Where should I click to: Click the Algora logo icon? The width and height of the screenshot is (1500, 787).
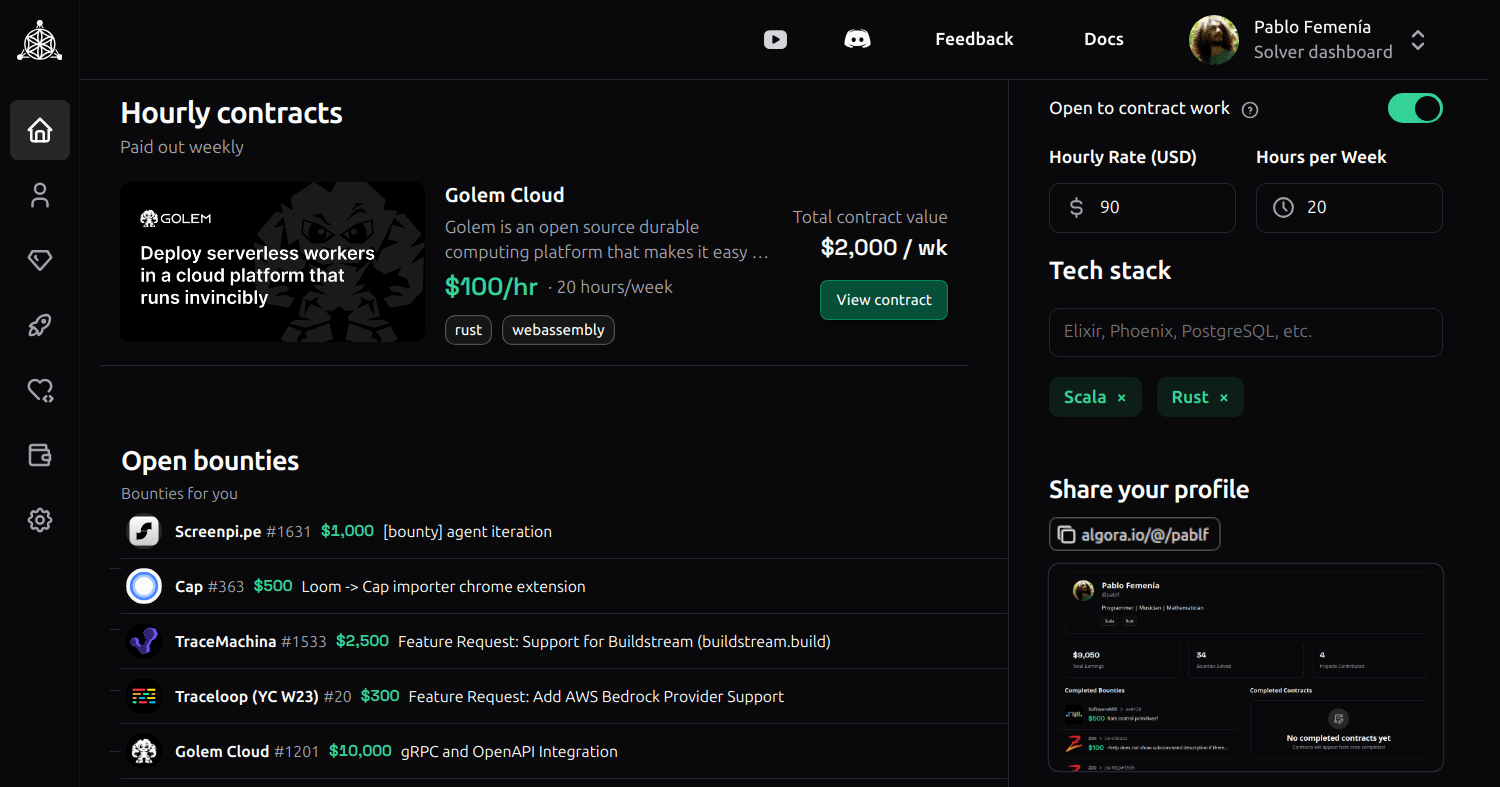click(x=39, y=40)
